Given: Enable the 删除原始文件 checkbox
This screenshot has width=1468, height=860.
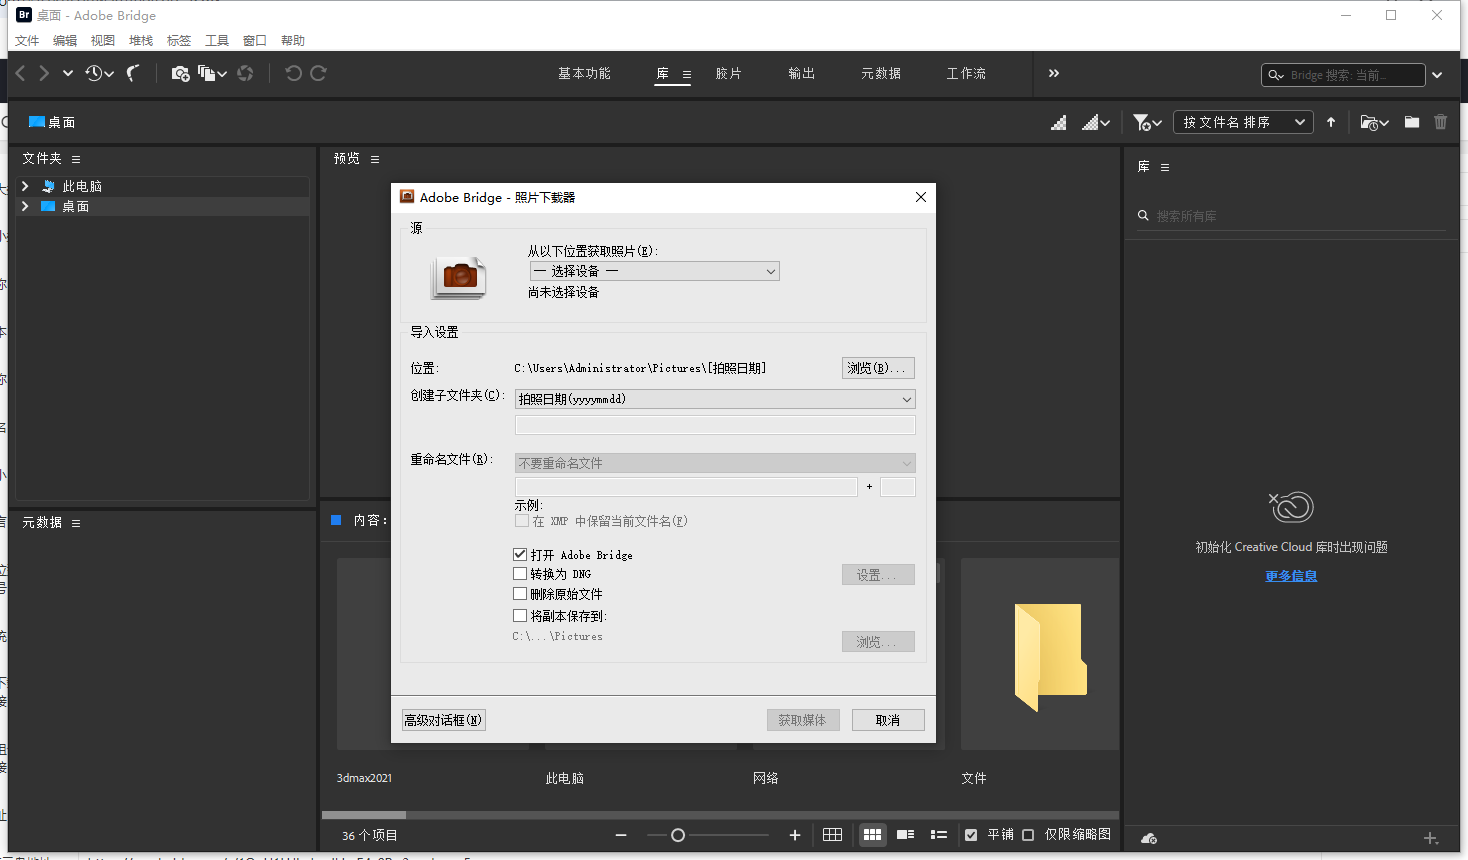Looking at the screenshot, I should (x=520, y=593).
